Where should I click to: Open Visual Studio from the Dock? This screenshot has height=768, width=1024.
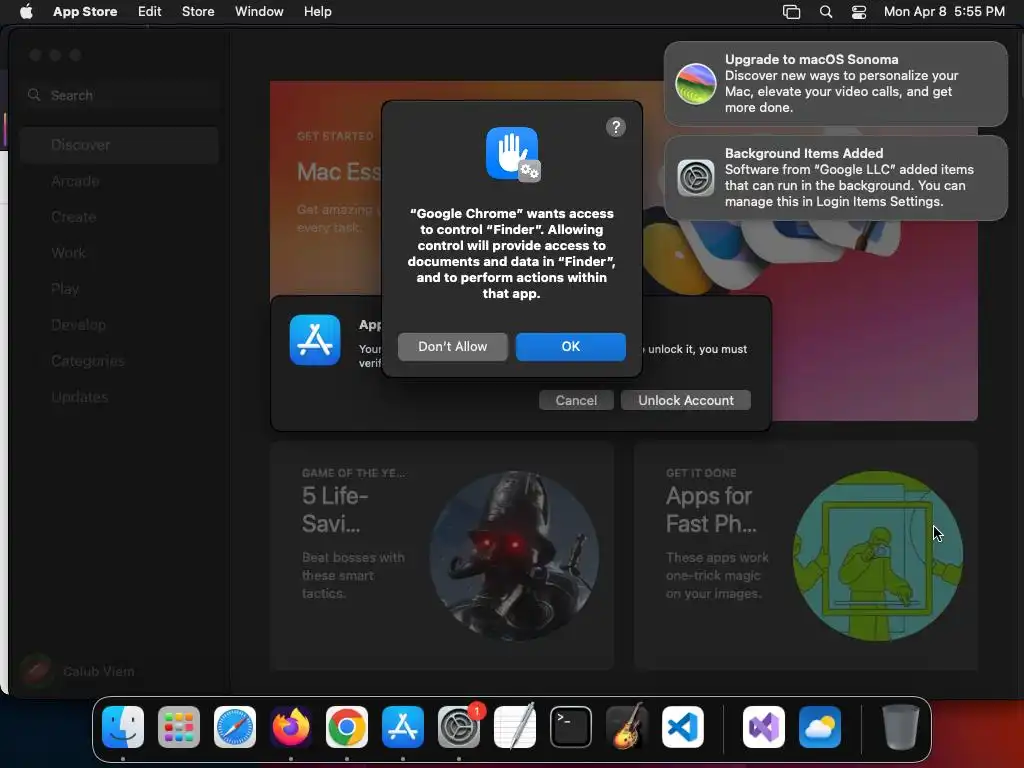[764, 727]
